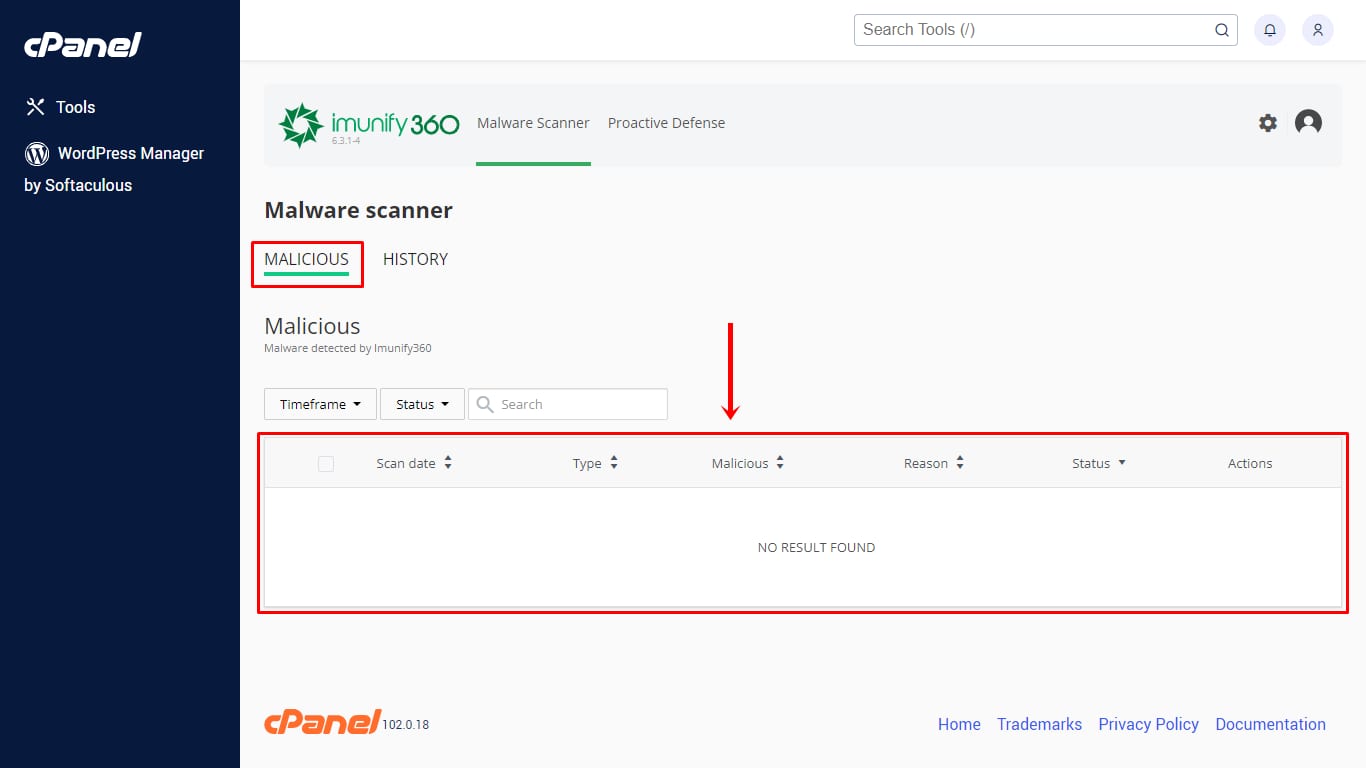This screenshot has height=768, width=1366.
Task: Open the Privacy Policy link
Action: 1148,724
